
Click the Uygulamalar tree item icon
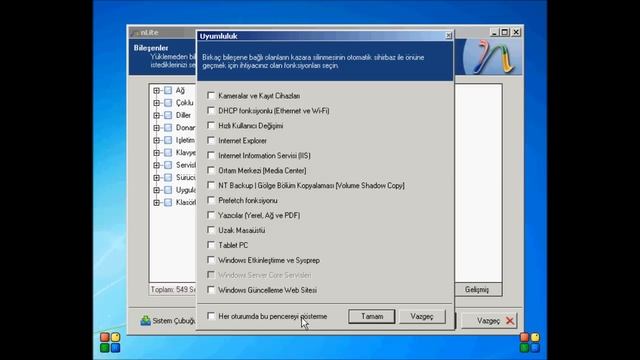[168, 190]
